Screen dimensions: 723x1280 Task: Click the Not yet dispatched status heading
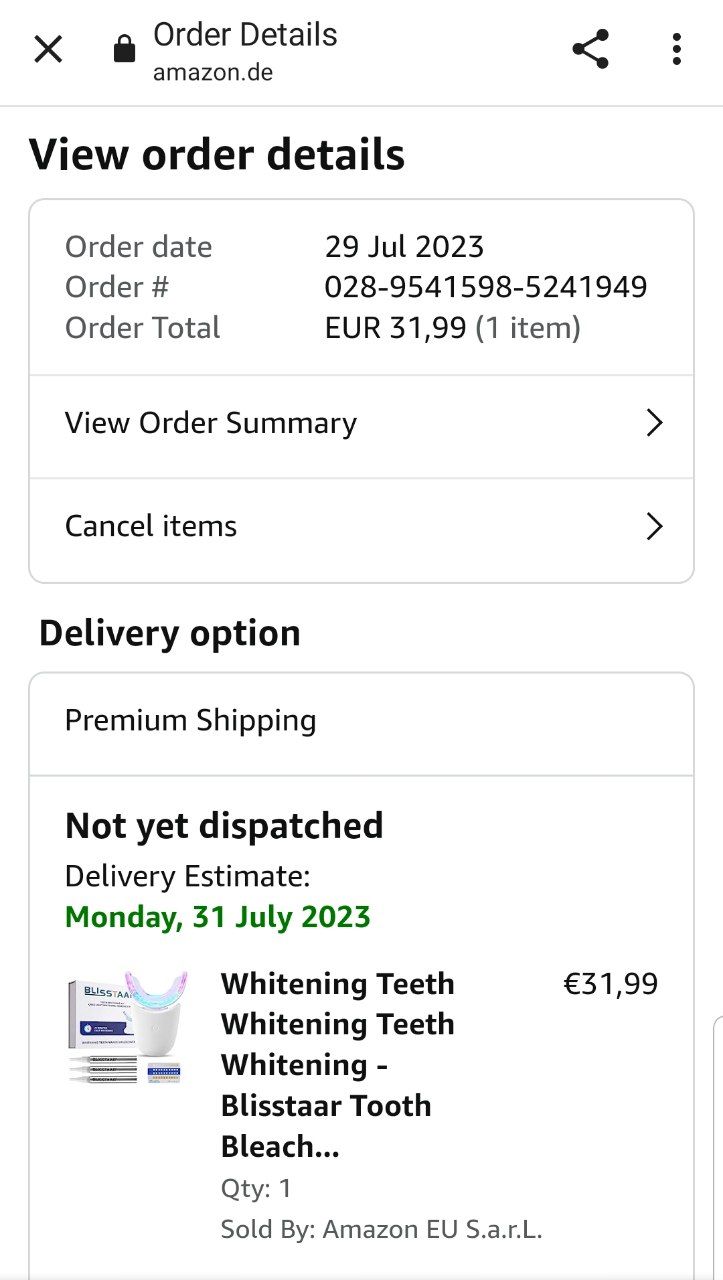coord(224,826)
